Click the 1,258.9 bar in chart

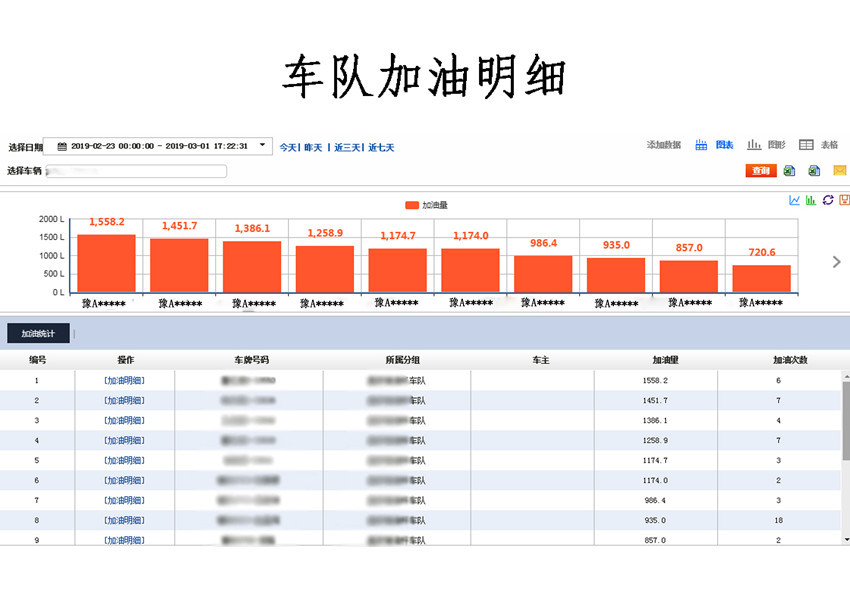tap(325, 269)
